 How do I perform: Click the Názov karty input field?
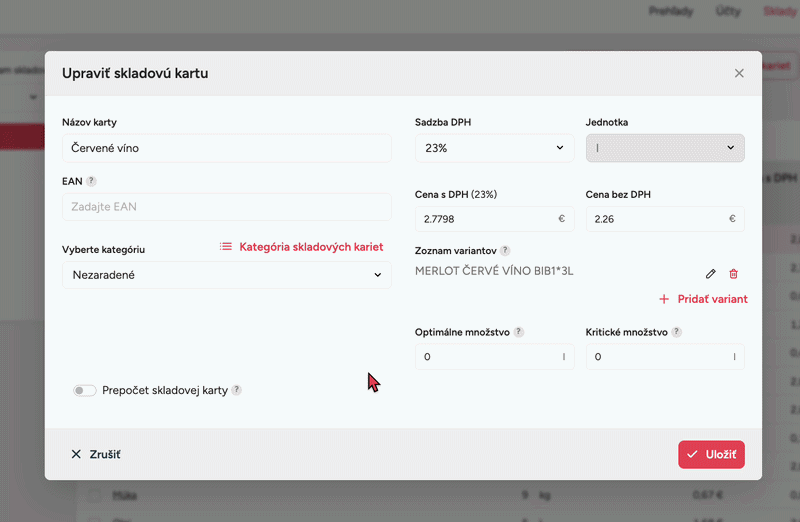(226, 148)
